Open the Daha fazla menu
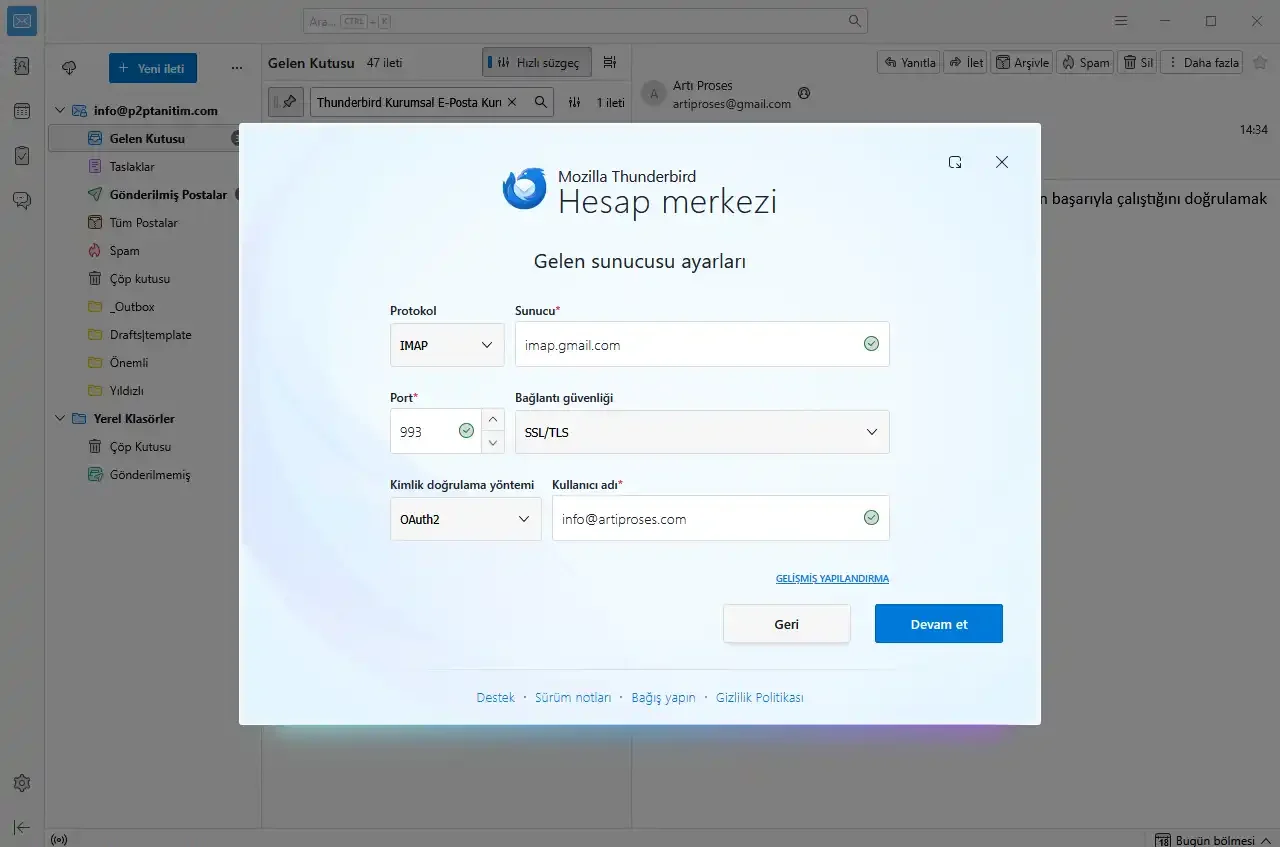1280x847 pixels. pyautogui.click(x=1202, y=62)
